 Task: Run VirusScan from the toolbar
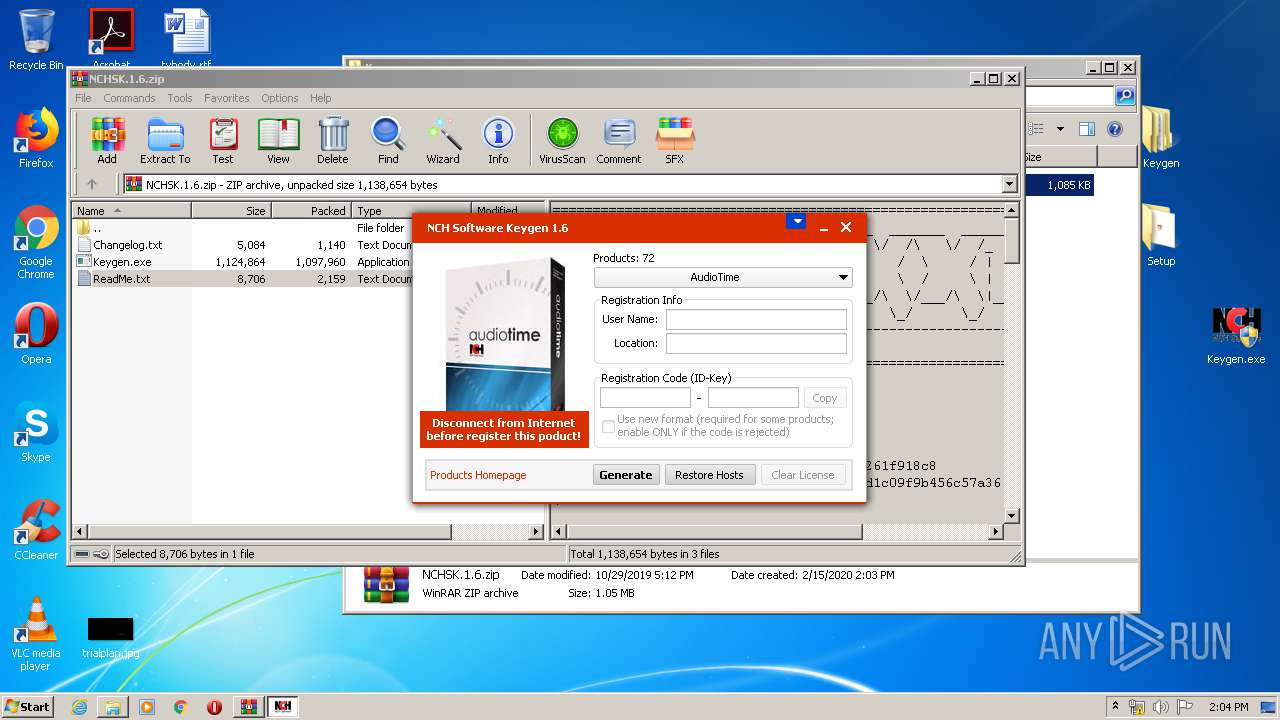click(562, 140)
